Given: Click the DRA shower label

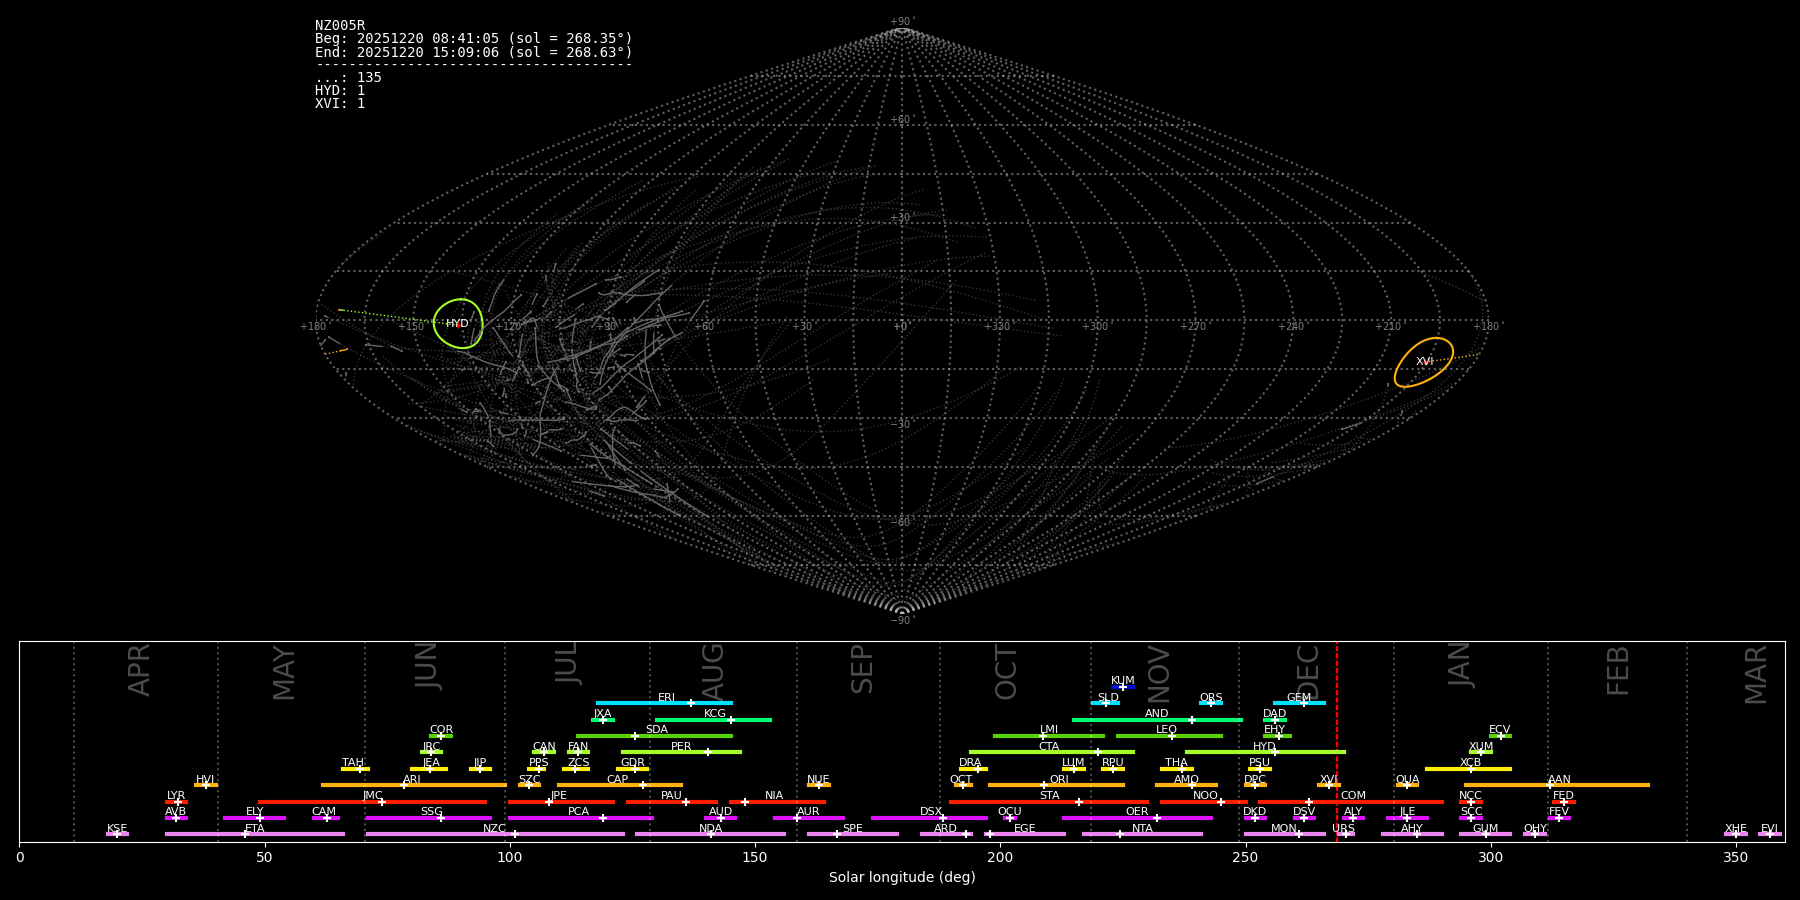Looking at the screenshot, I should 970,763.
